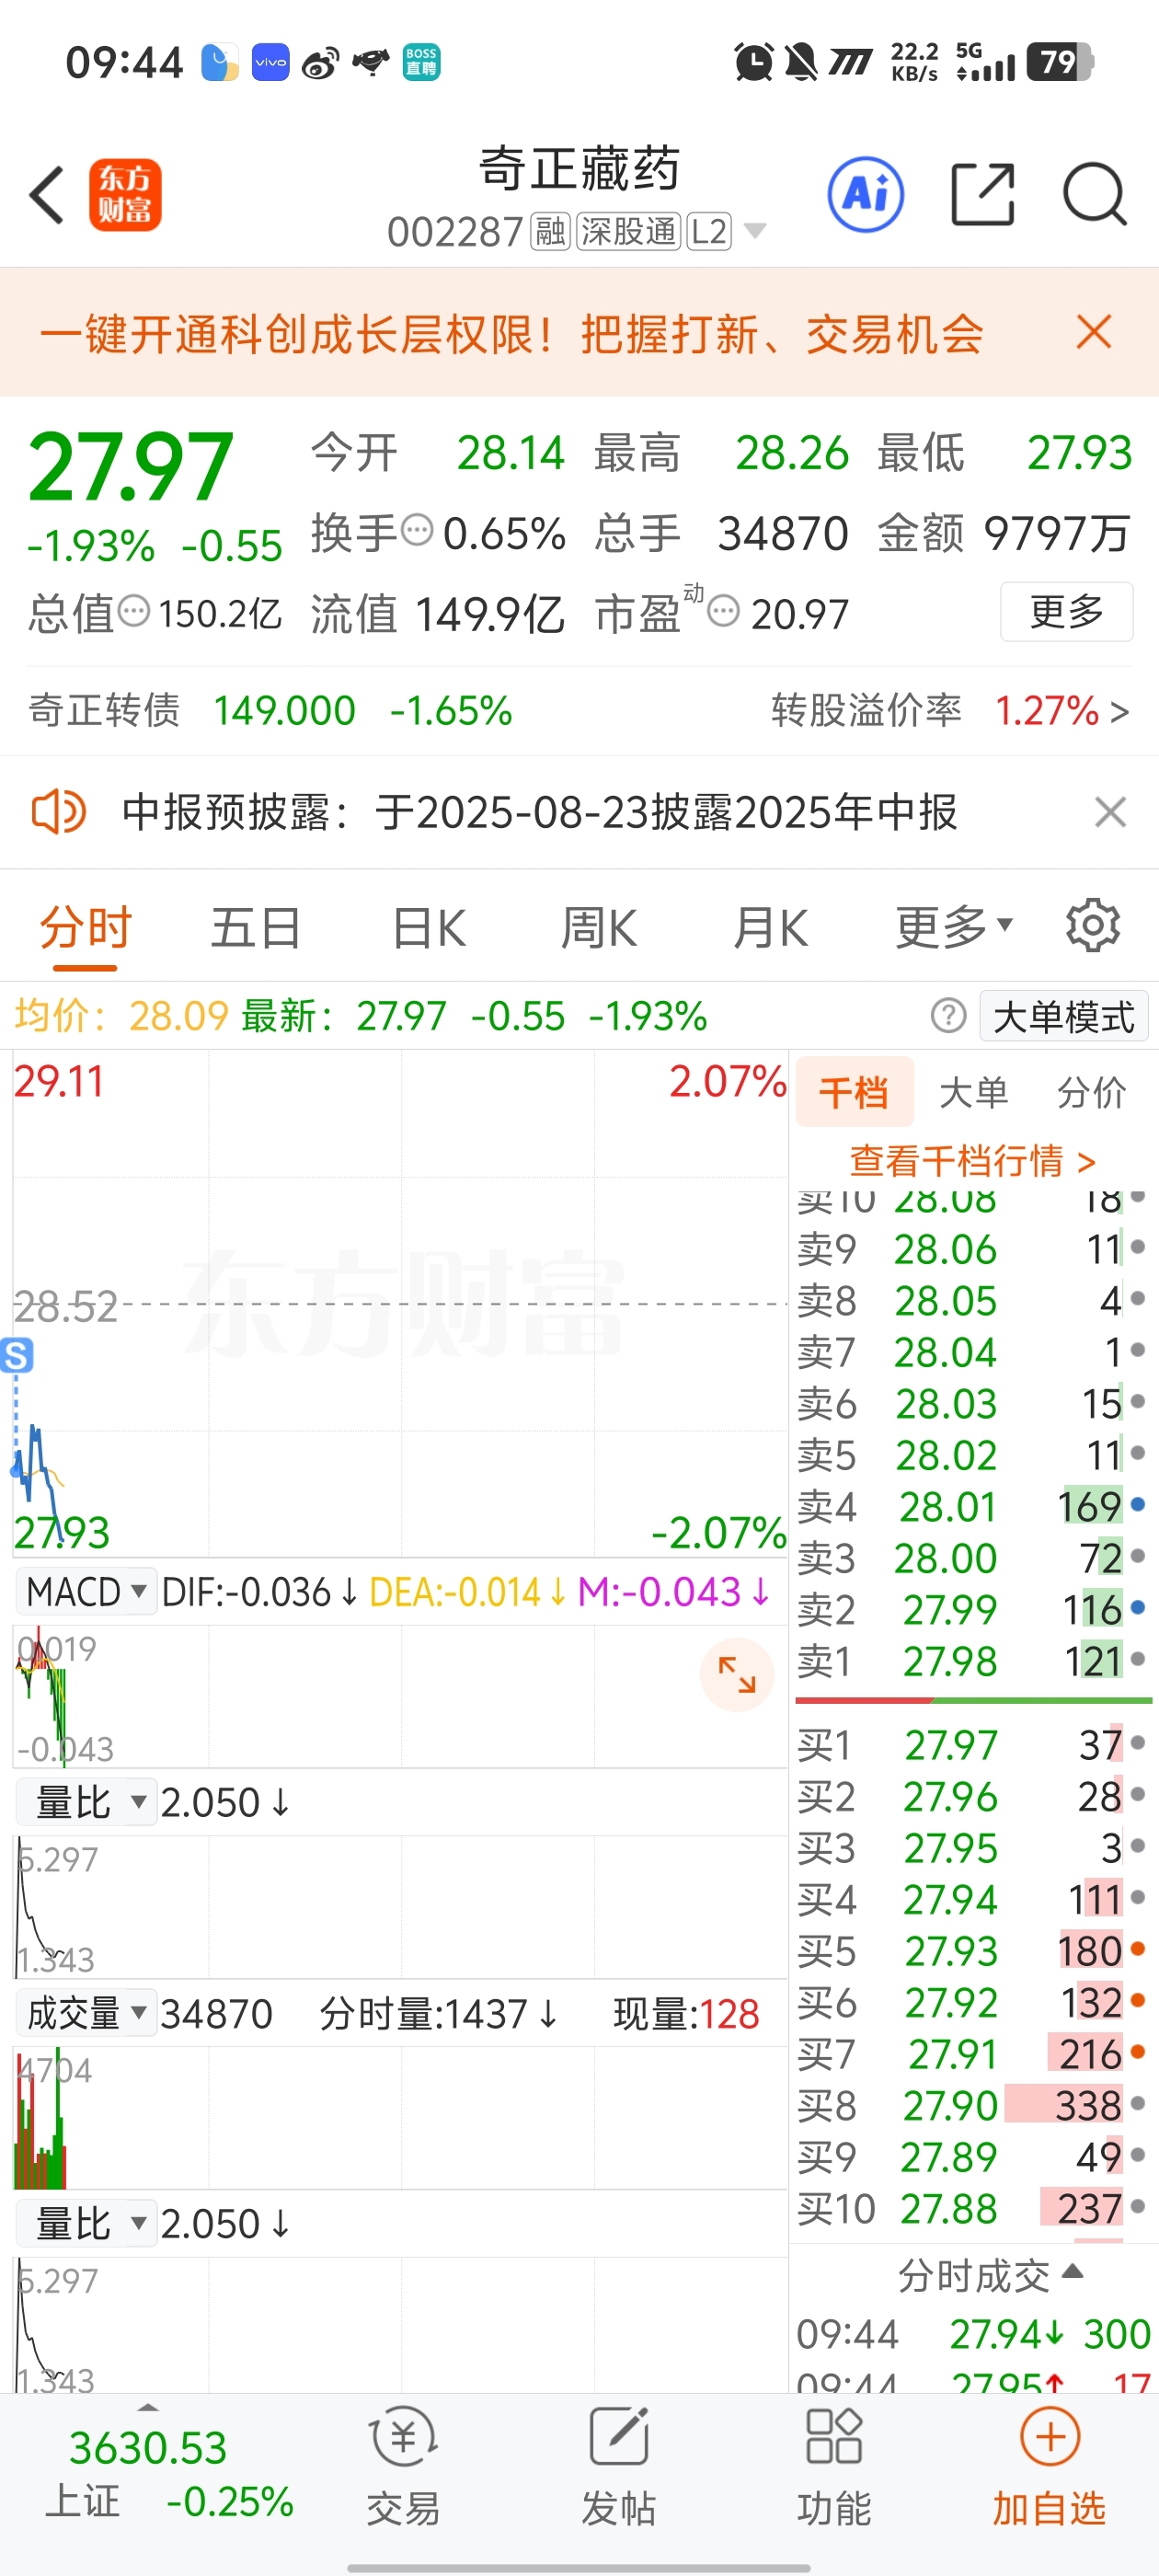Tap the 市盈 info bubble icon
The width and height of the screenshot is (1159, 2576).
click(x=723, y=610)
